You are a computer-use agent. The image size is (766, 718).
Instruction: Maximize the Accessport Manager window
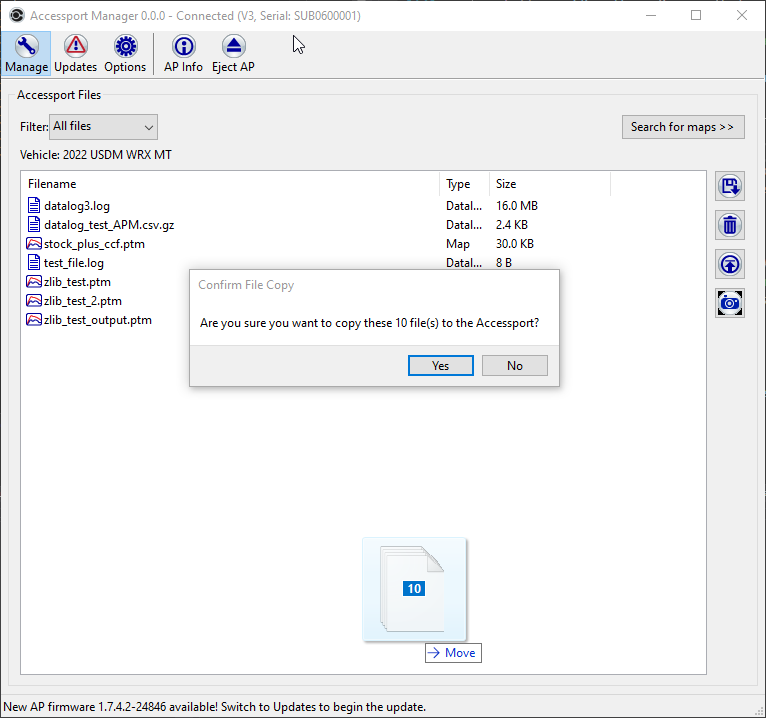coord(696,16)
